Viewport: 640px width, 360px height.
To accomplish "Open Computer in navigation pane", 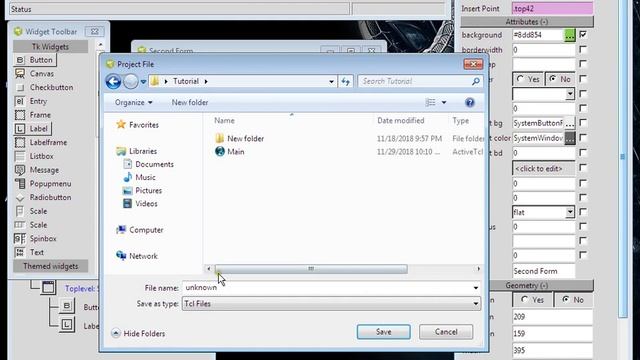I will [140, 230].
